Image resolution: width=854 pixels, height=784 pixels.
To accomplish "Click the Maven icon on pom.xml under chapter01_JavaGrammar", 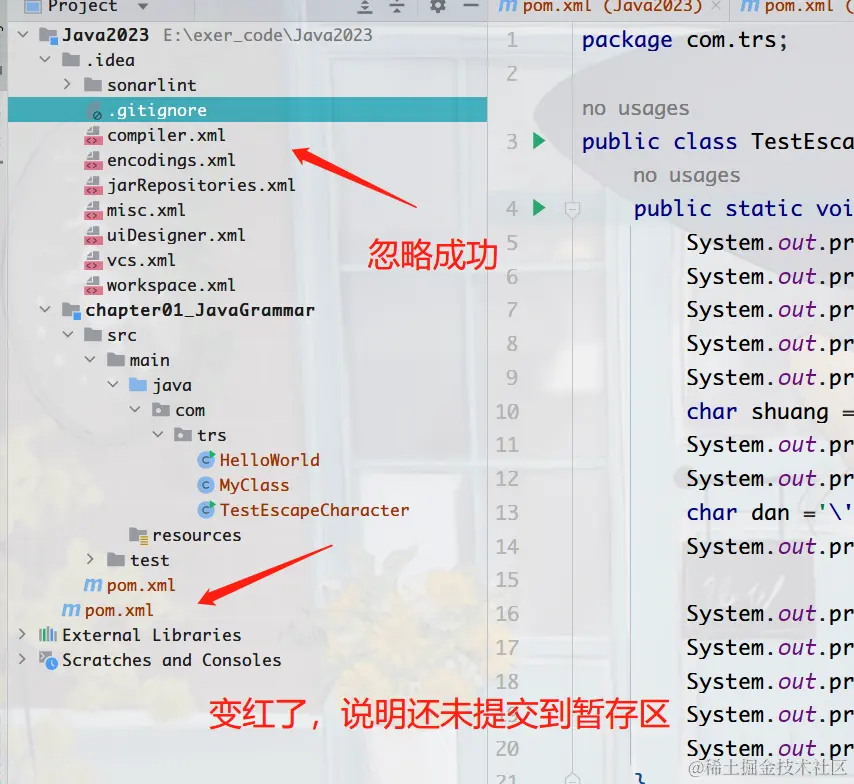I will tap(92, 585).
